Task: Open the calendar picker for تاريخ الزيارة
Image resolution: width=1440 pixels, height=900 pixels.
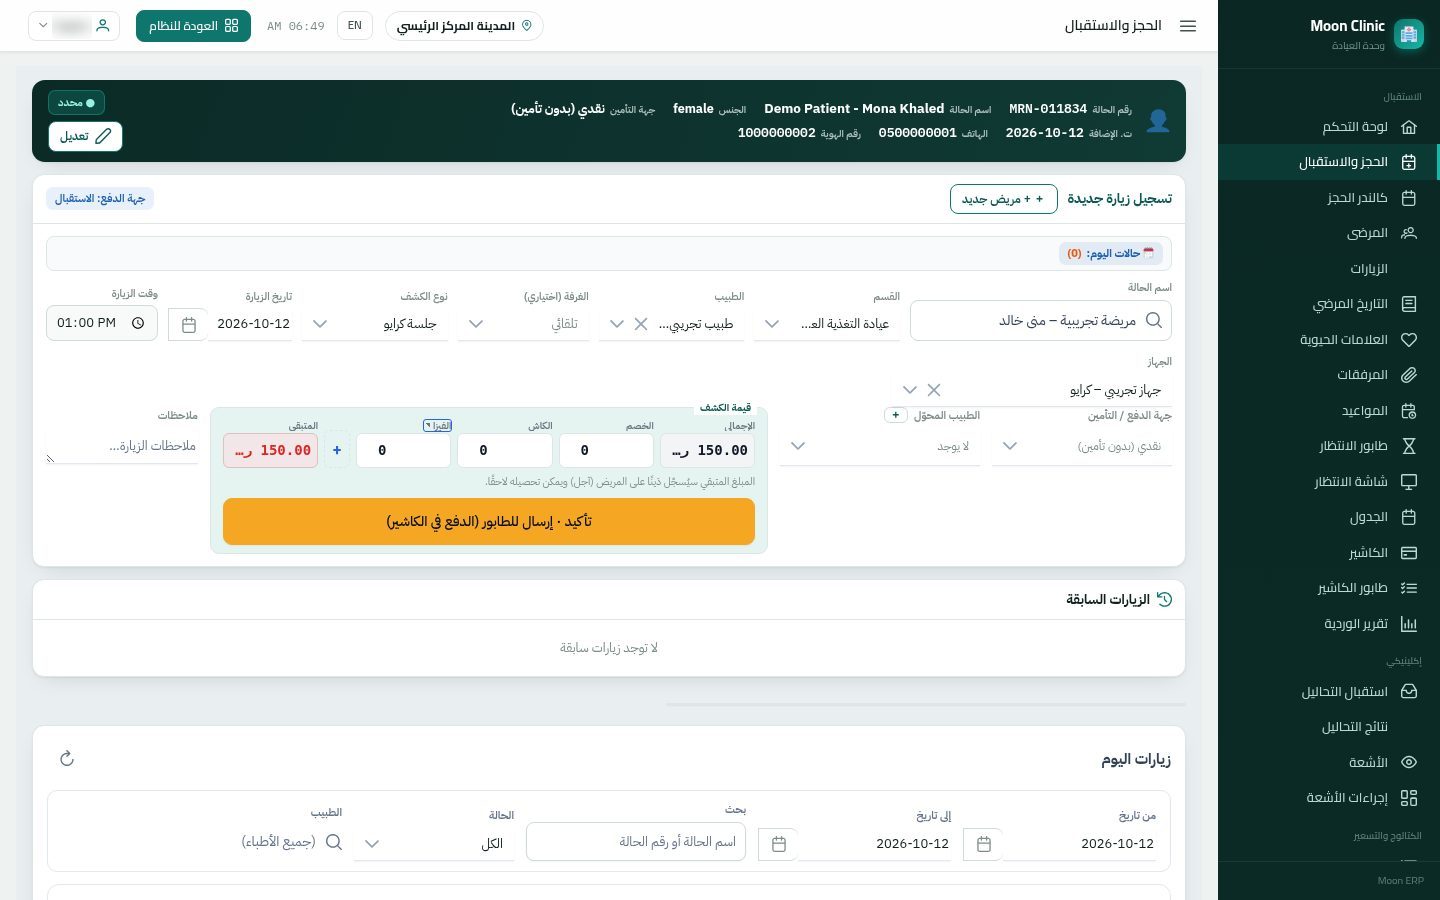Action: pyautogui.click(x=189, y=324)
